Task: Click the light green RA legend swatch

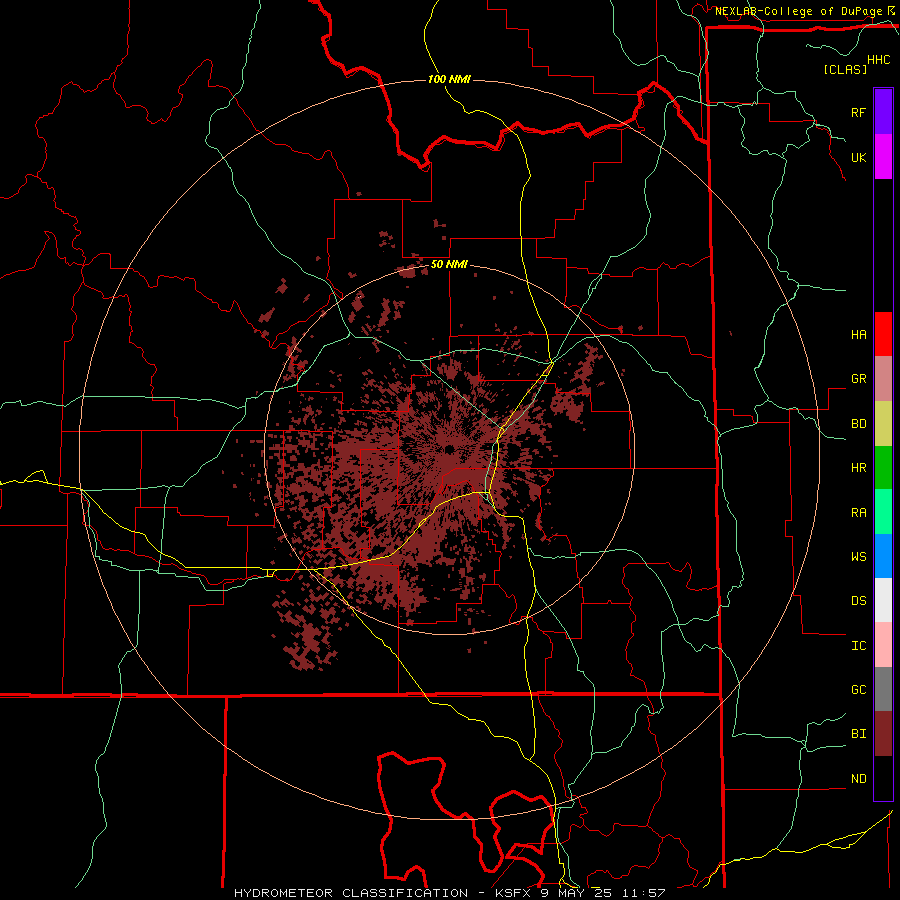Action: [883, 512]
